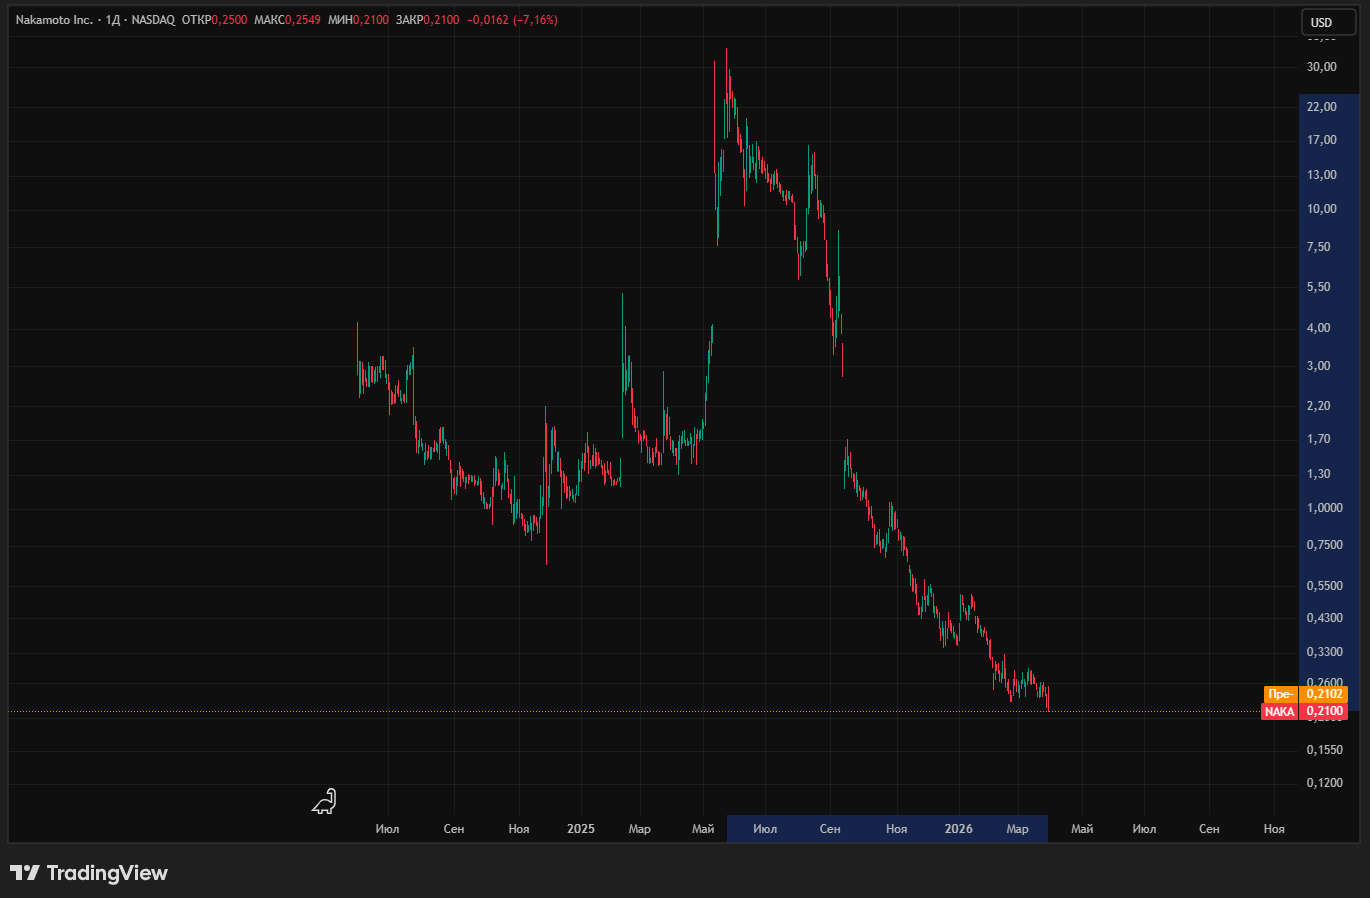Screen dimensions: 1370x898
Task: Click 1,70 on the price scale
Action: coord(1318,439)
